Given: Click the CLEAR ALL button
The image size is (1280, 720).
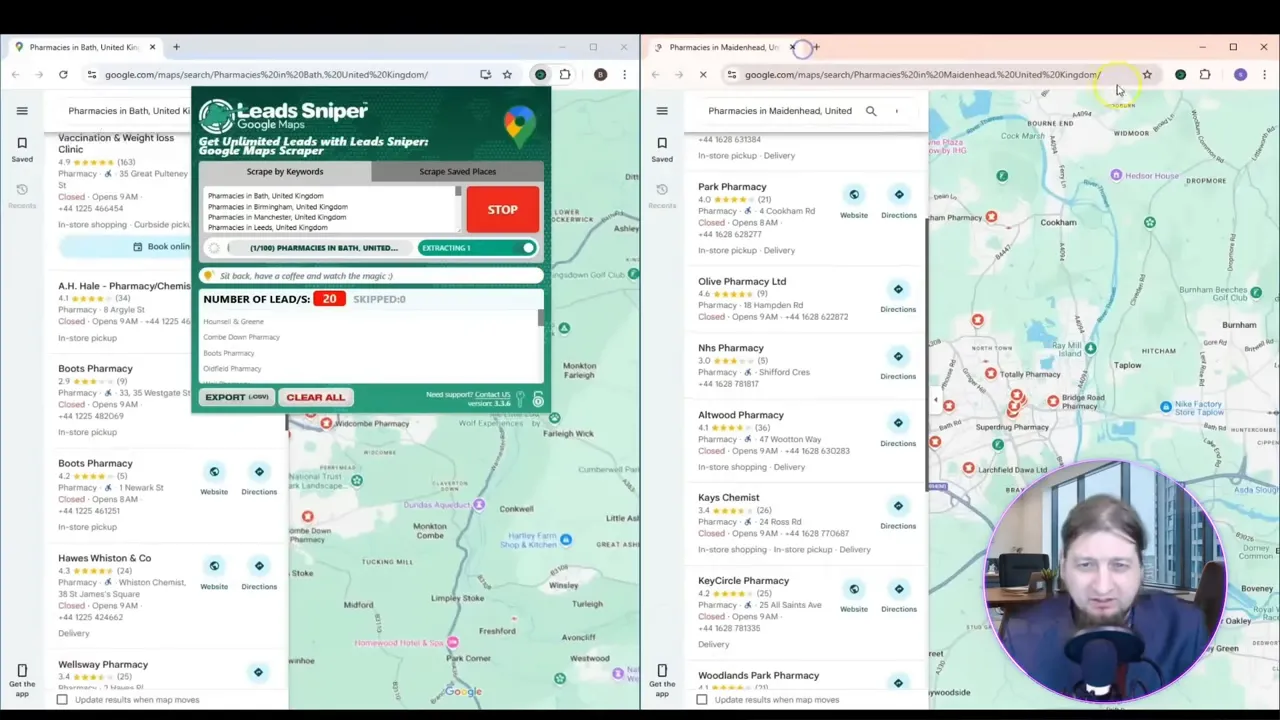Looking at the screenshot, I should [315, 397].
